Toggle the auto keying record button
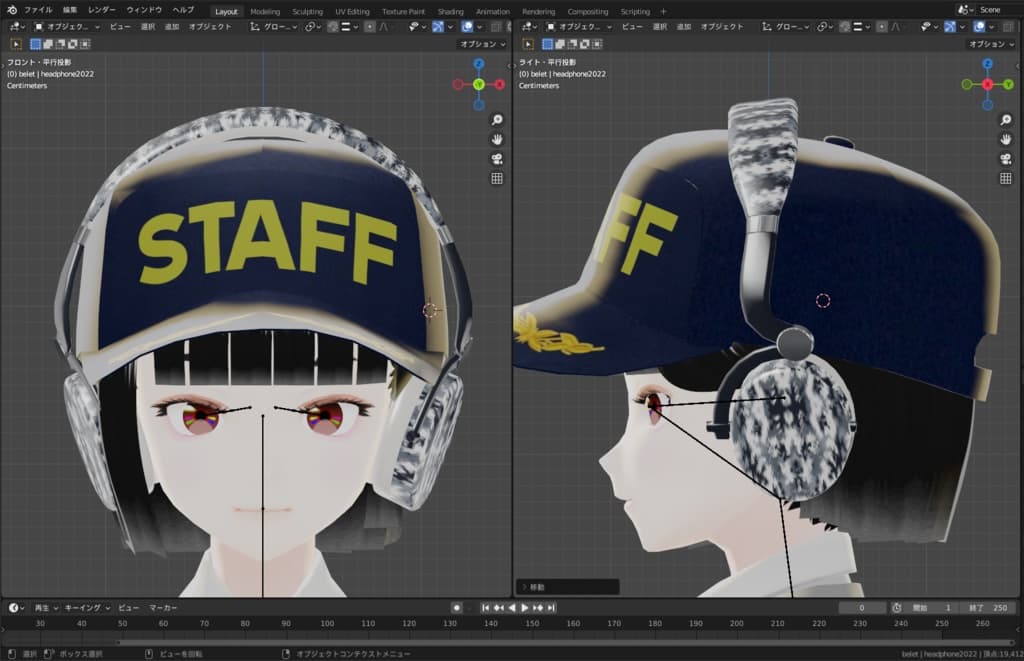Viewport: 1024px width, 661px height. click(456, 608)
